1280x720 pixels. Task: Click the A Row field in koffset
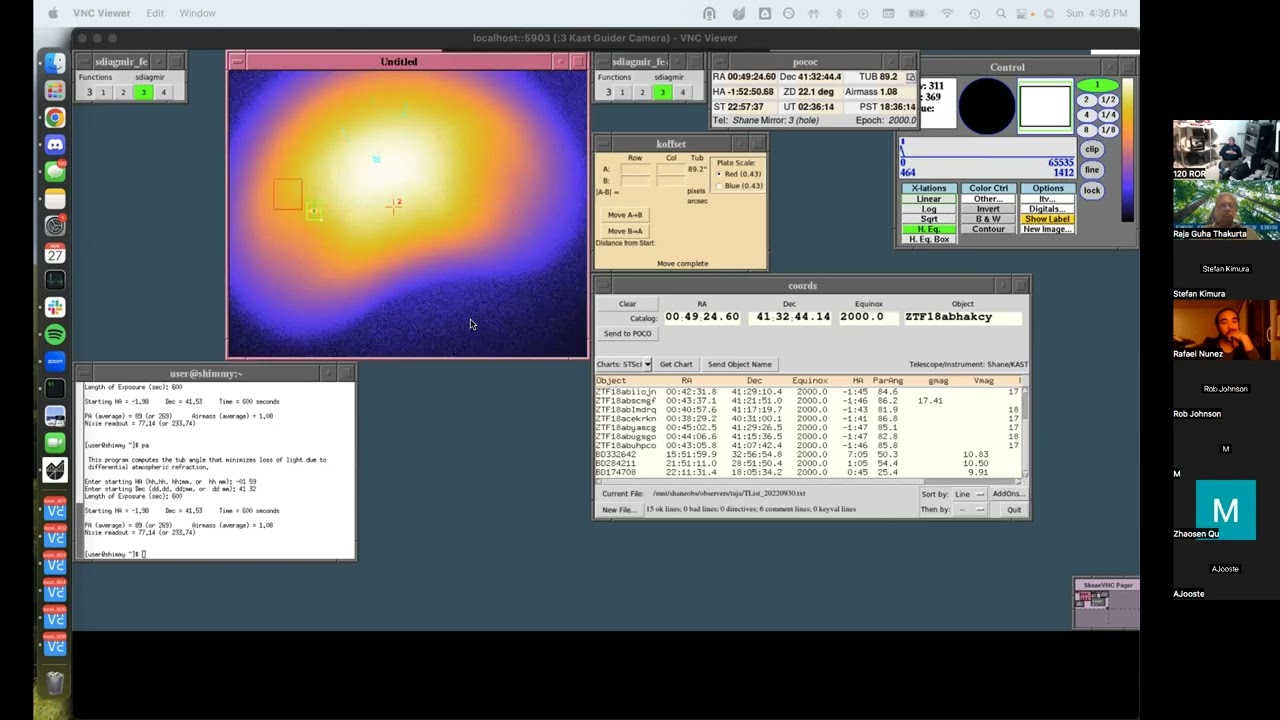(635, 169)
